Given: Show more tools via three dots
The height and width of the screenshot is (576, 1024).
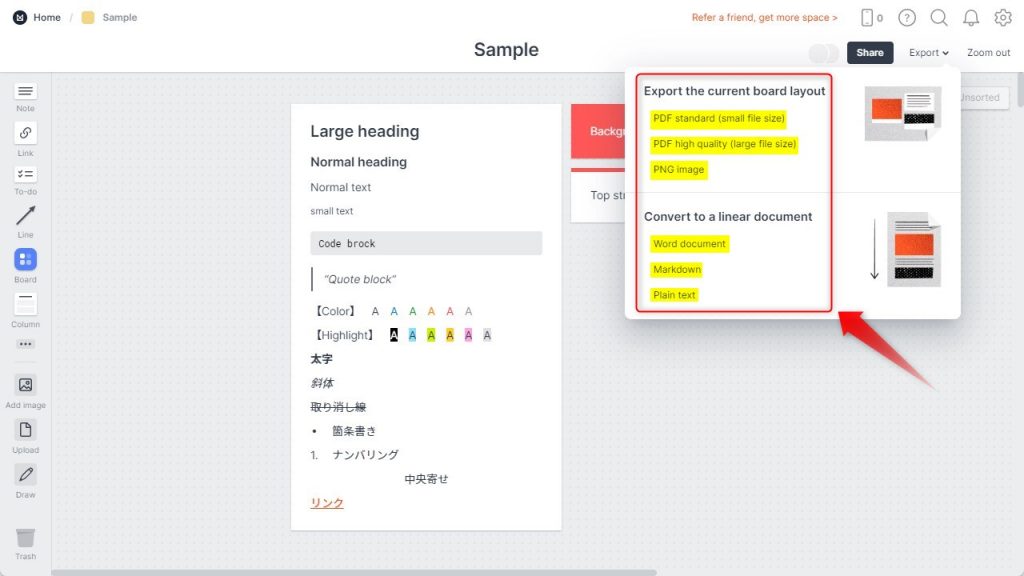Looking at the screenshot, I should (25, 344).
